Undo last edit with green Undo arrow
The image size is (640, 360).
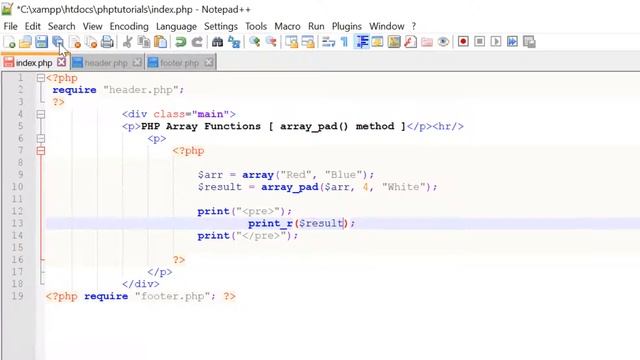coord(180,42)
